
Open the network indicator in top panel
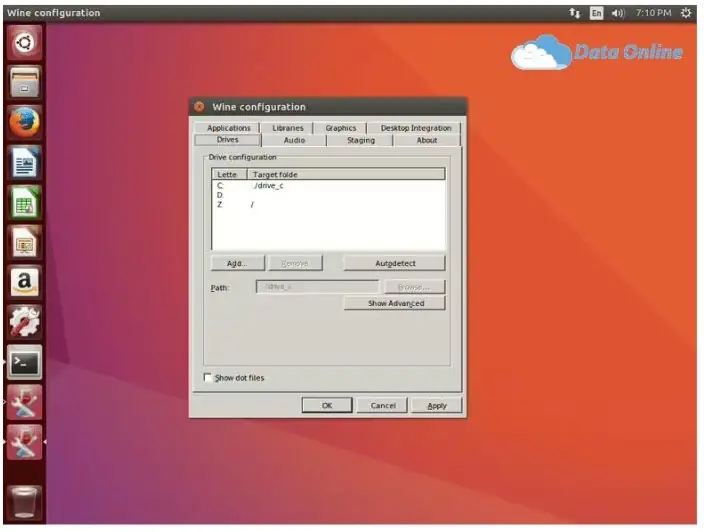coord(575,13)
